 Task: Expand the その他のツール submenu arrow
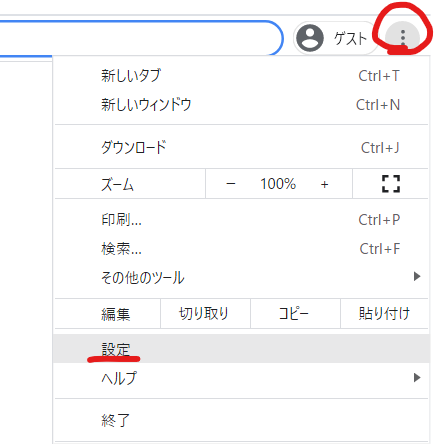point(417,276)
